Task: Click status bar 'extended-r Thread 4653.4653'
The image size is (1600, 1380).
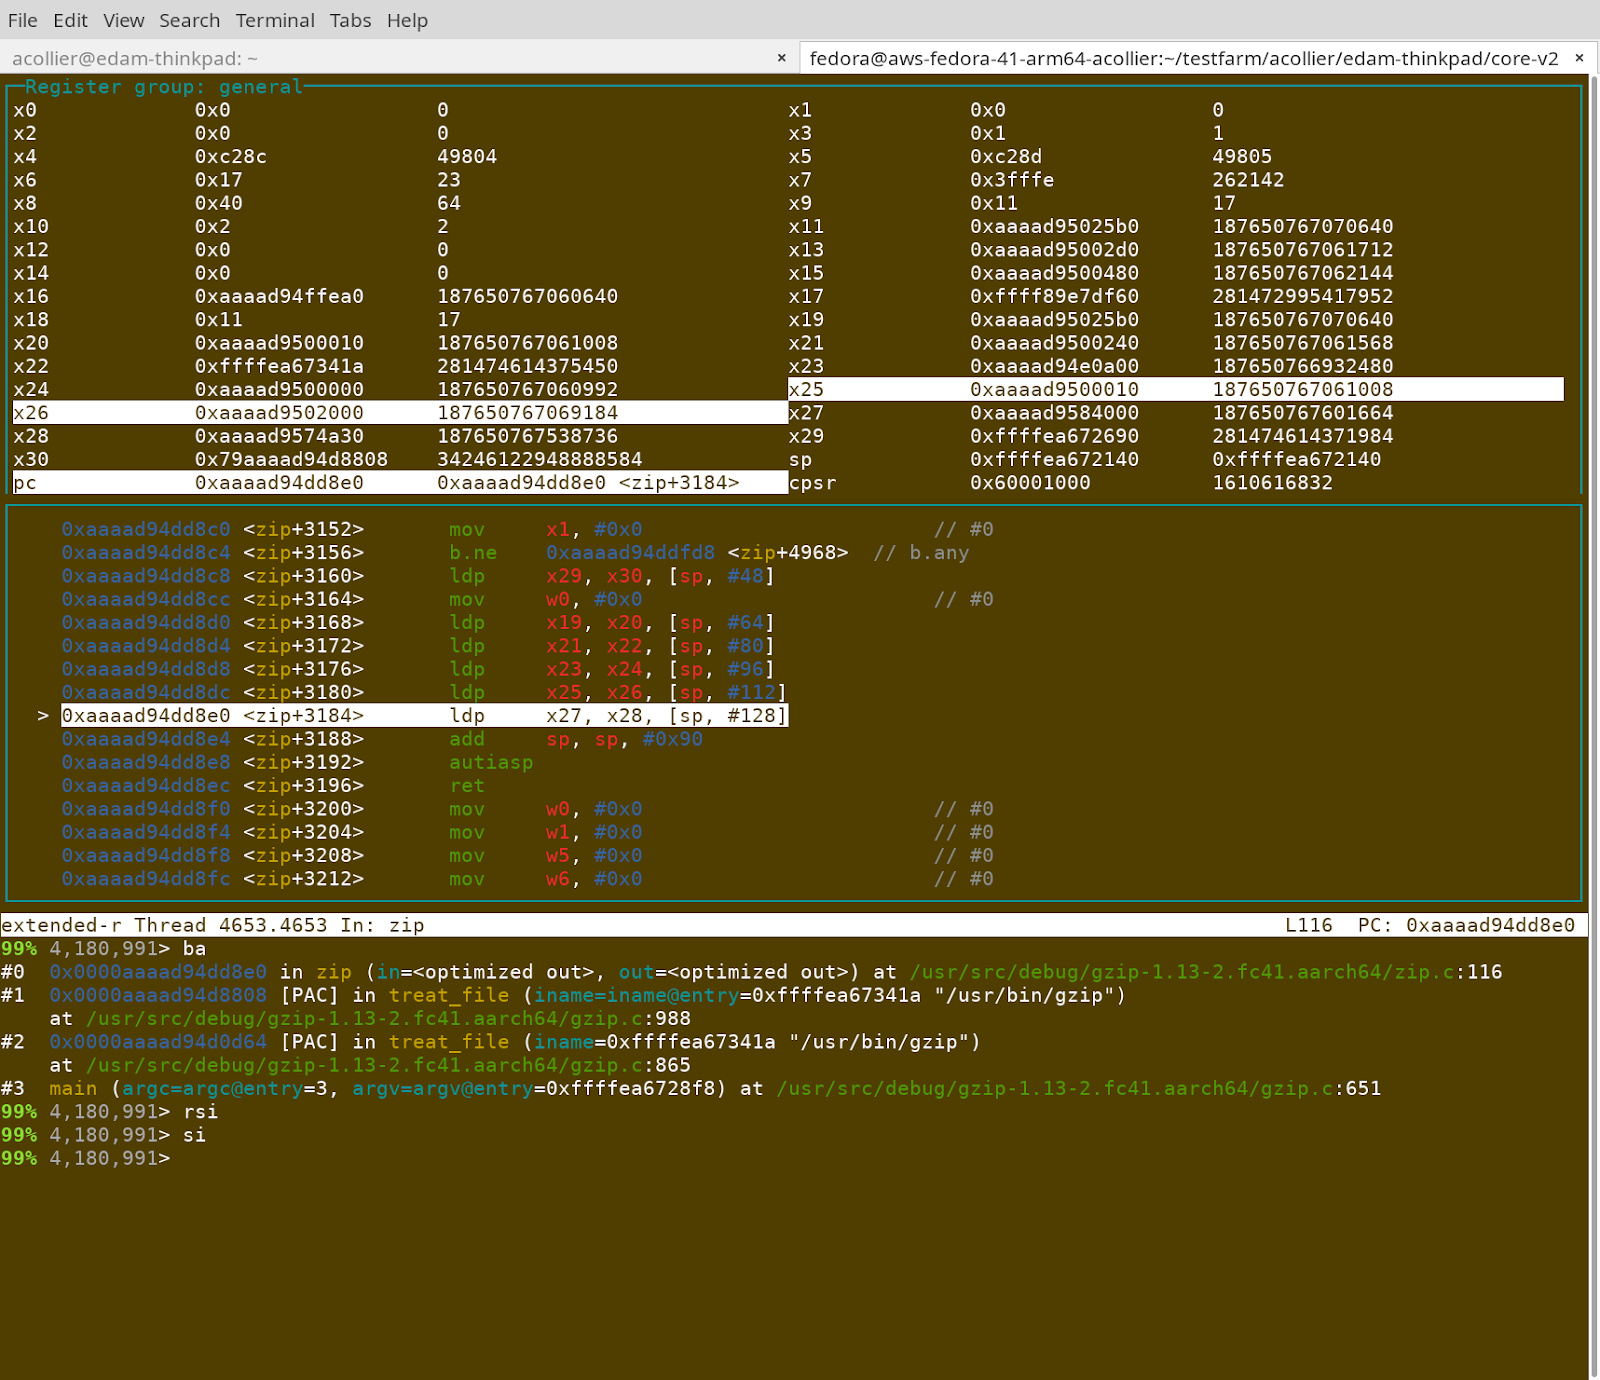Action: (164, 925)
